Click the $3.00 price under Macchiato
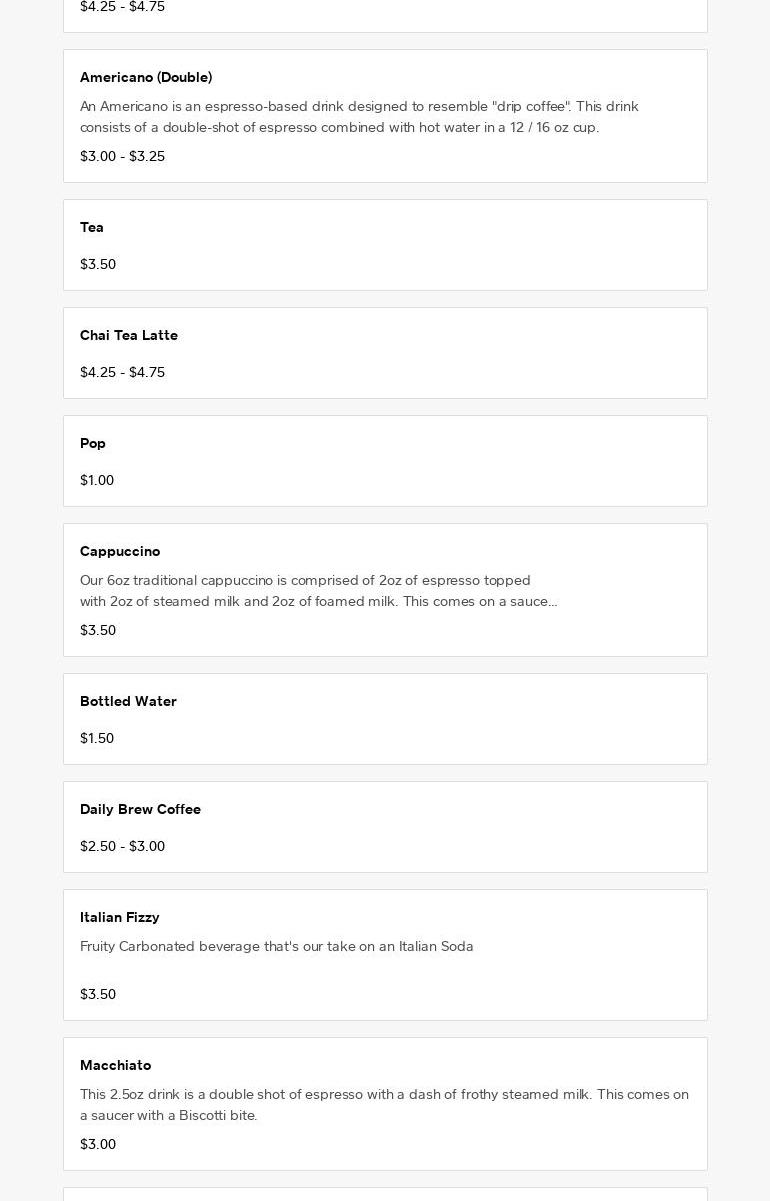Viewport: 770px width, 1201px height. [98, 1144]
